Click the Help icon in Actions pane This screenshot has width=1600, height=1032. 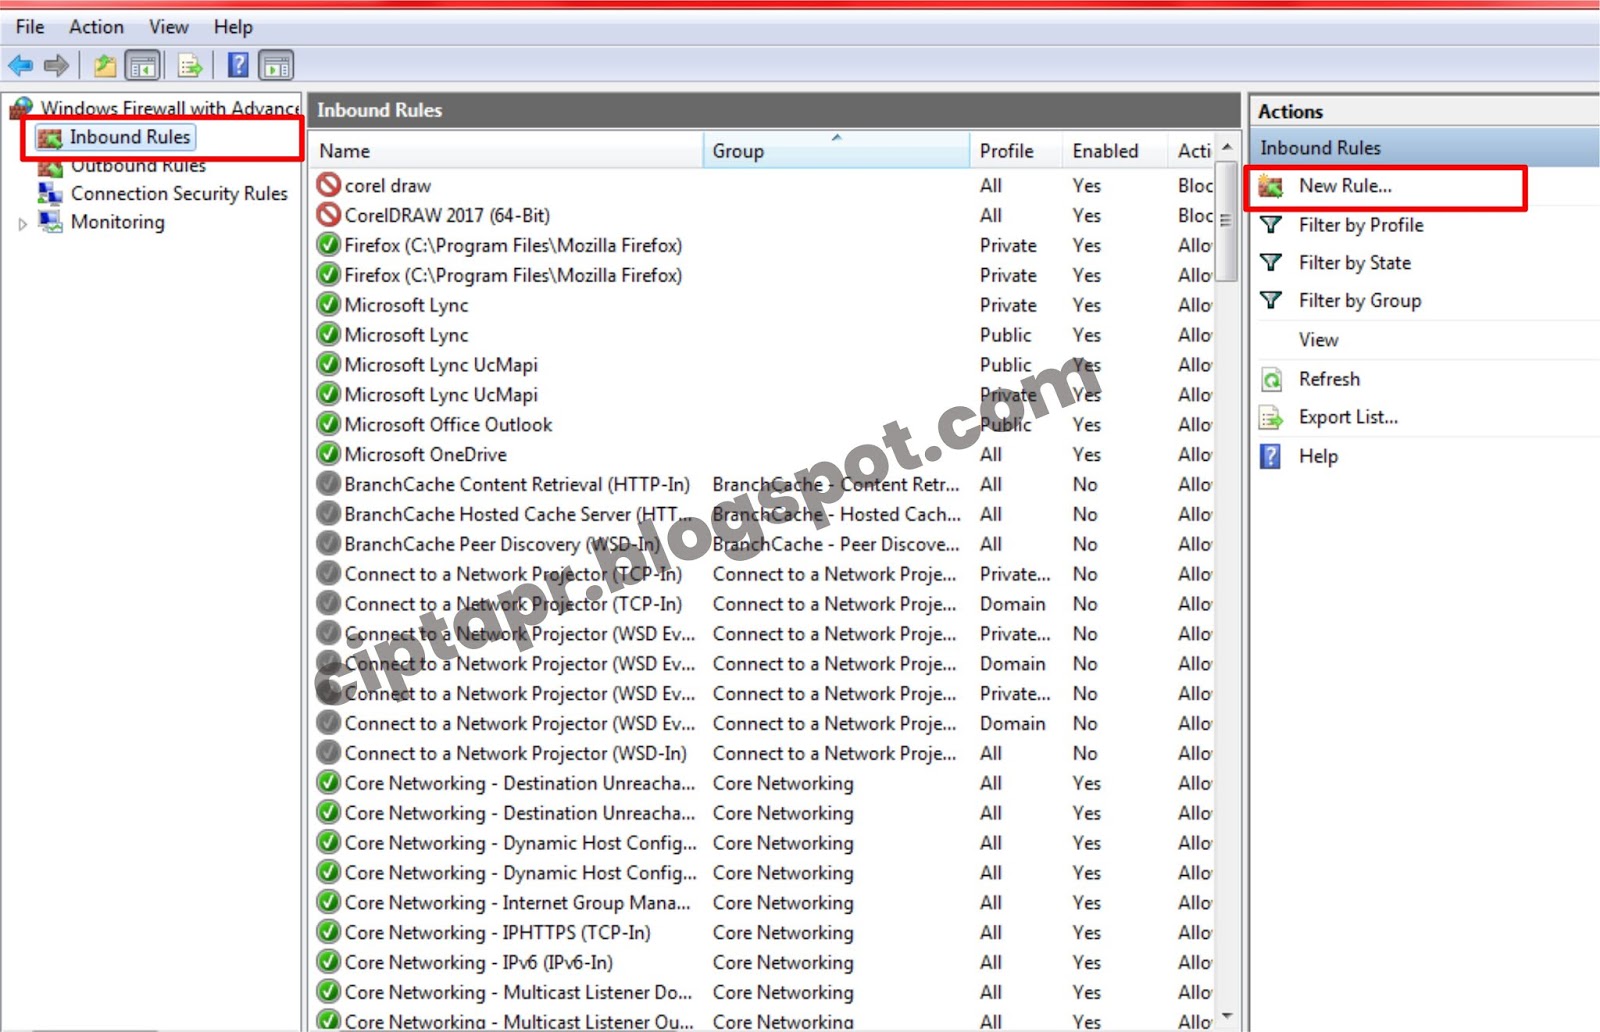[1270, 457]
